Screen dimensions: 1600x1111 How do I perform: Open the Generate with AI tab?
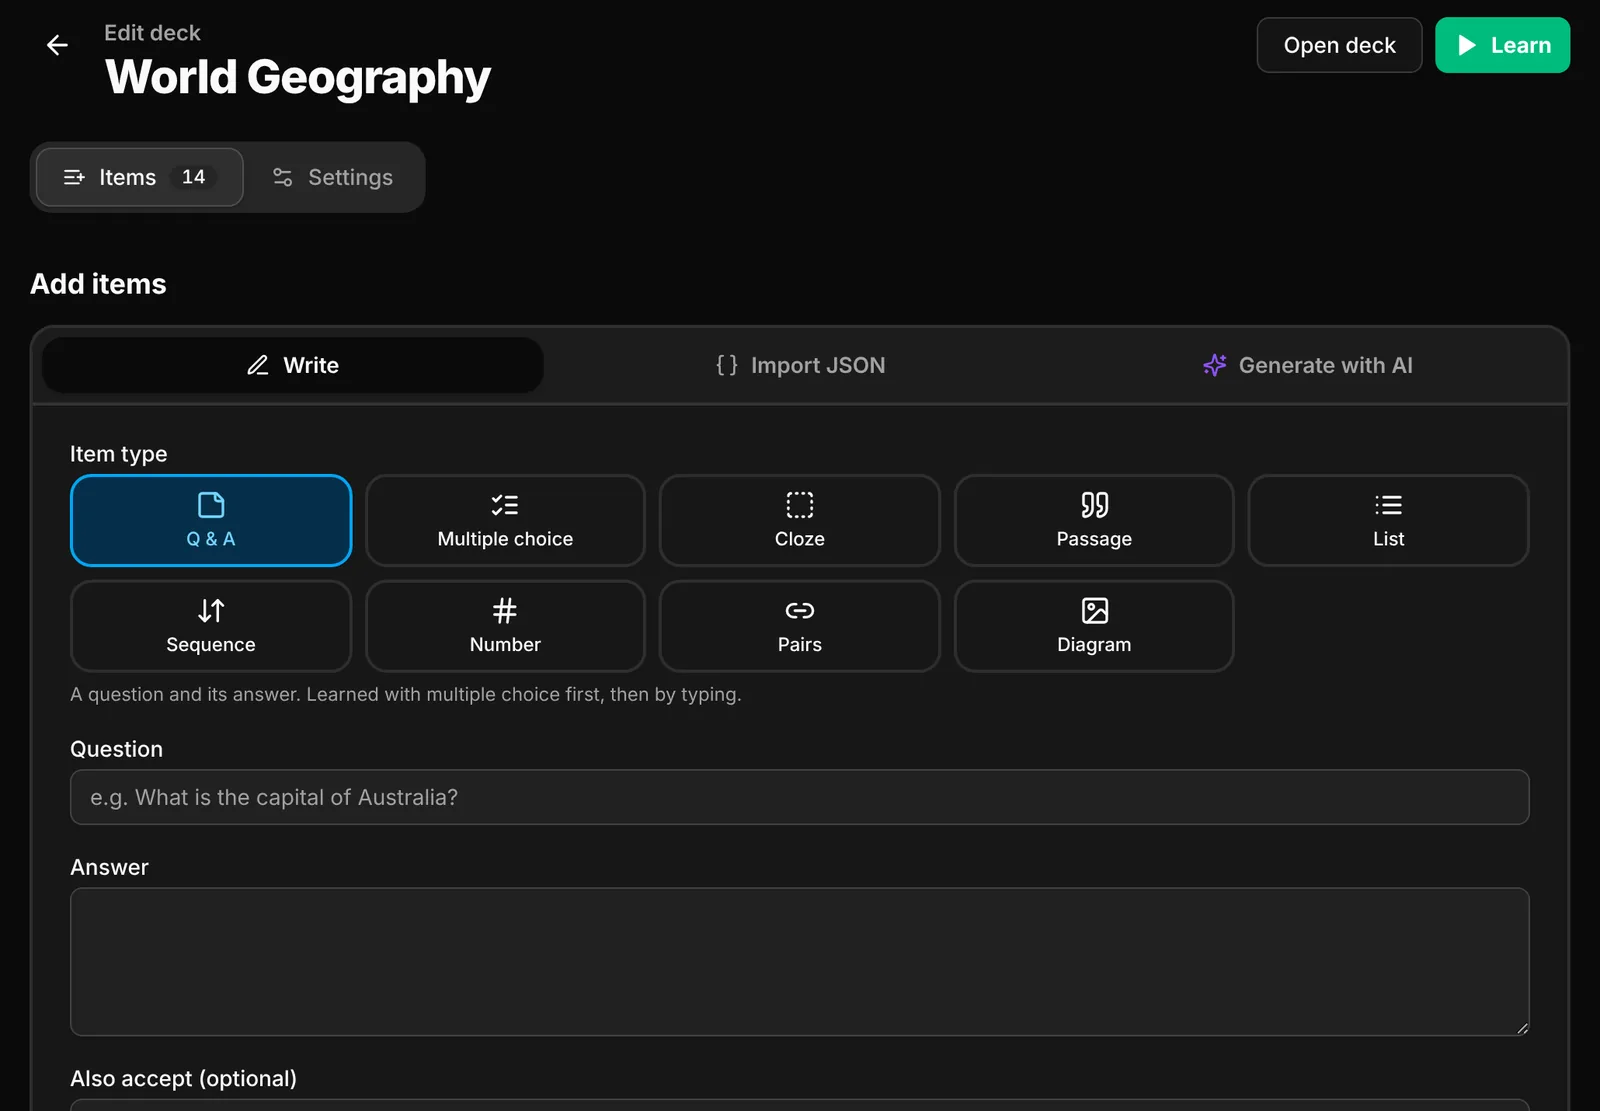point(1308,365)
